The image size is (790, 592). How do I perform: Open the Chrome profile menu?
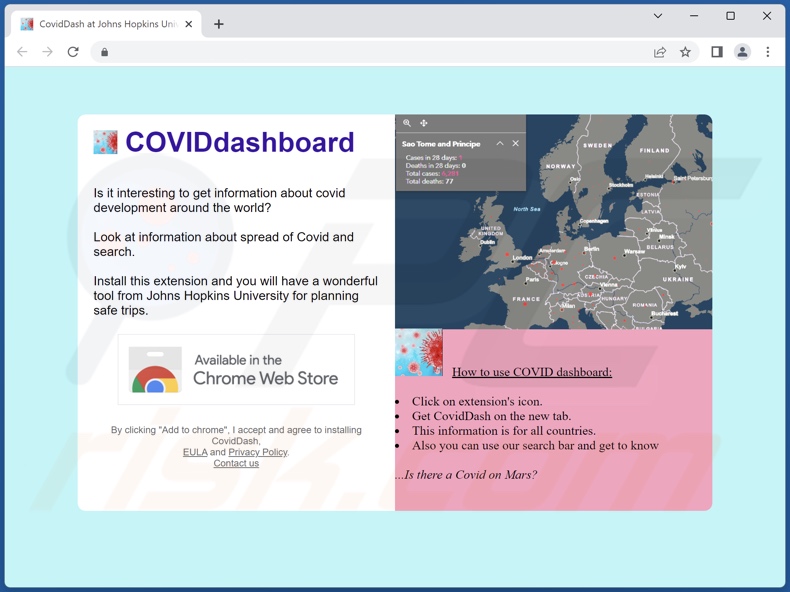click(742, 52)
